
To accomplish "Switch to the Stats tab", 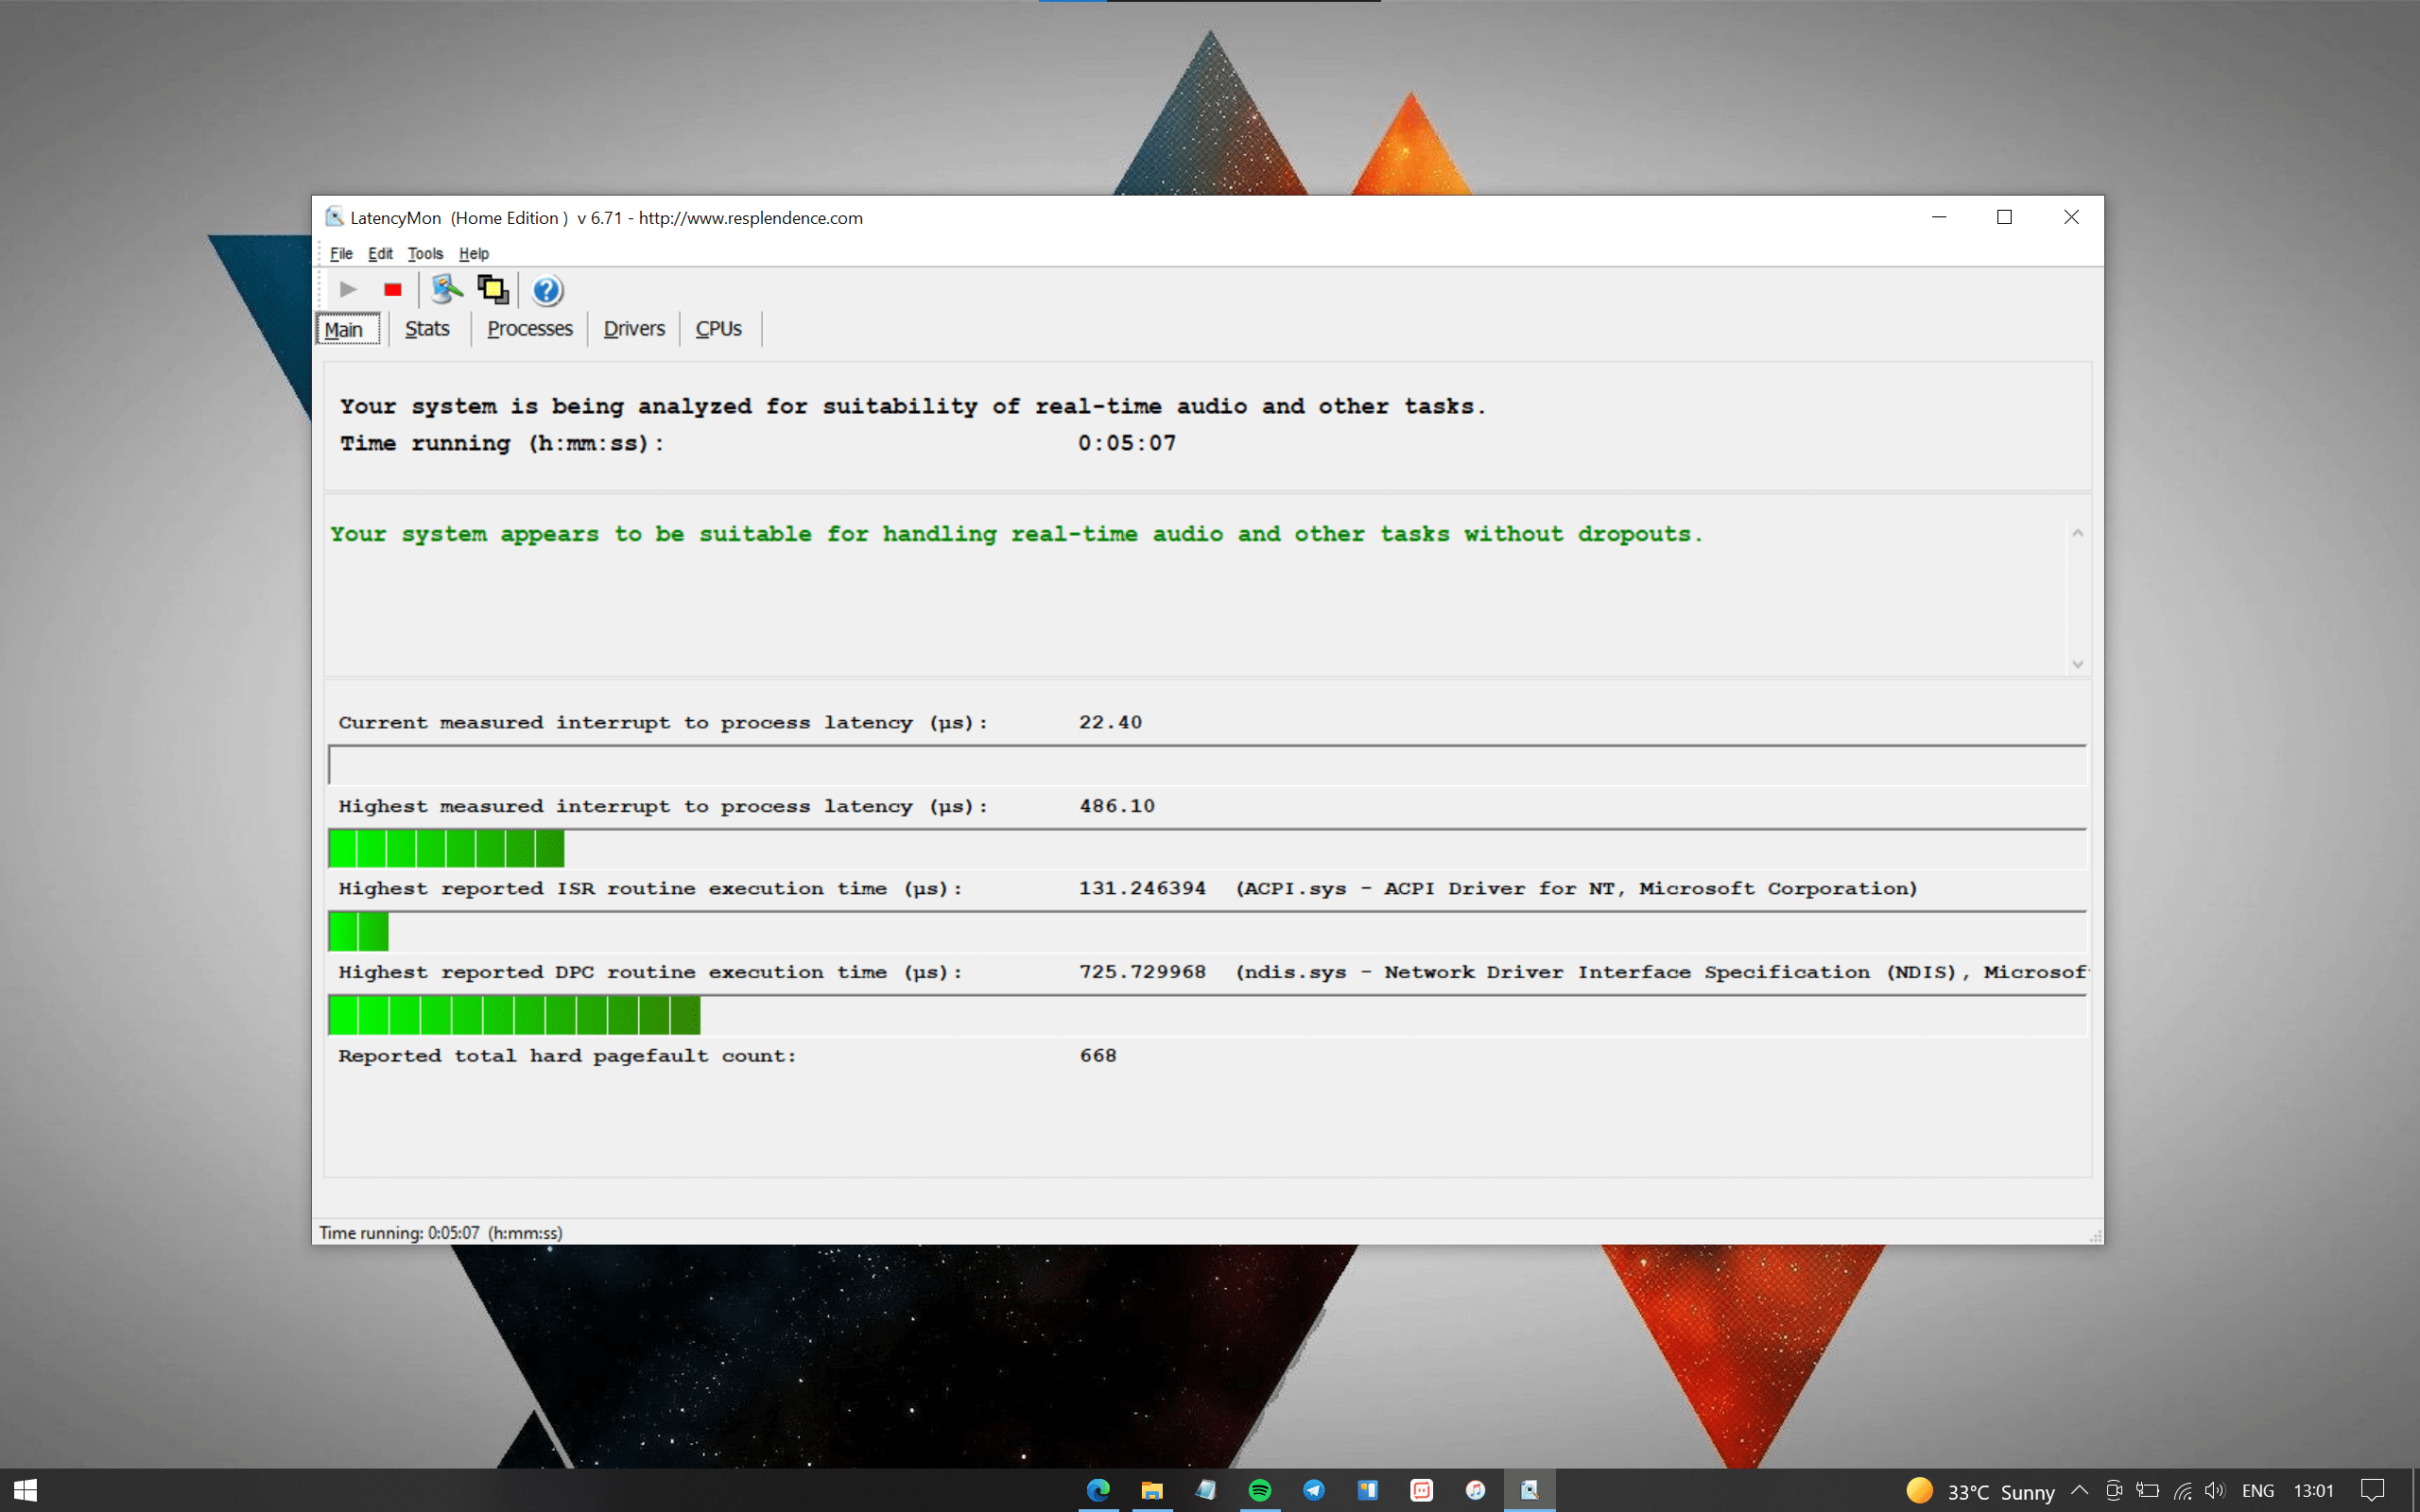I will [427, 329].
